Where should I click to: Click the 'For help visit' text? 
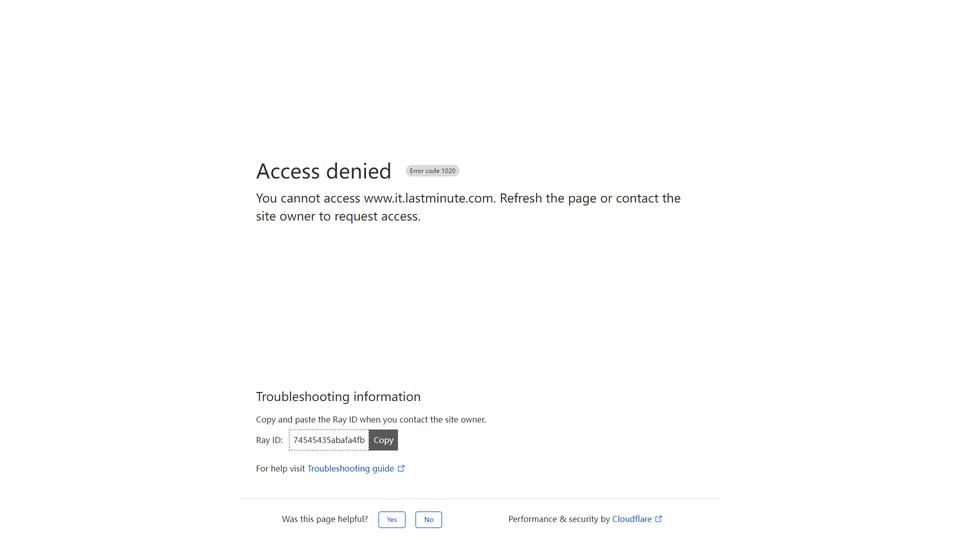(x=280, y=468)
